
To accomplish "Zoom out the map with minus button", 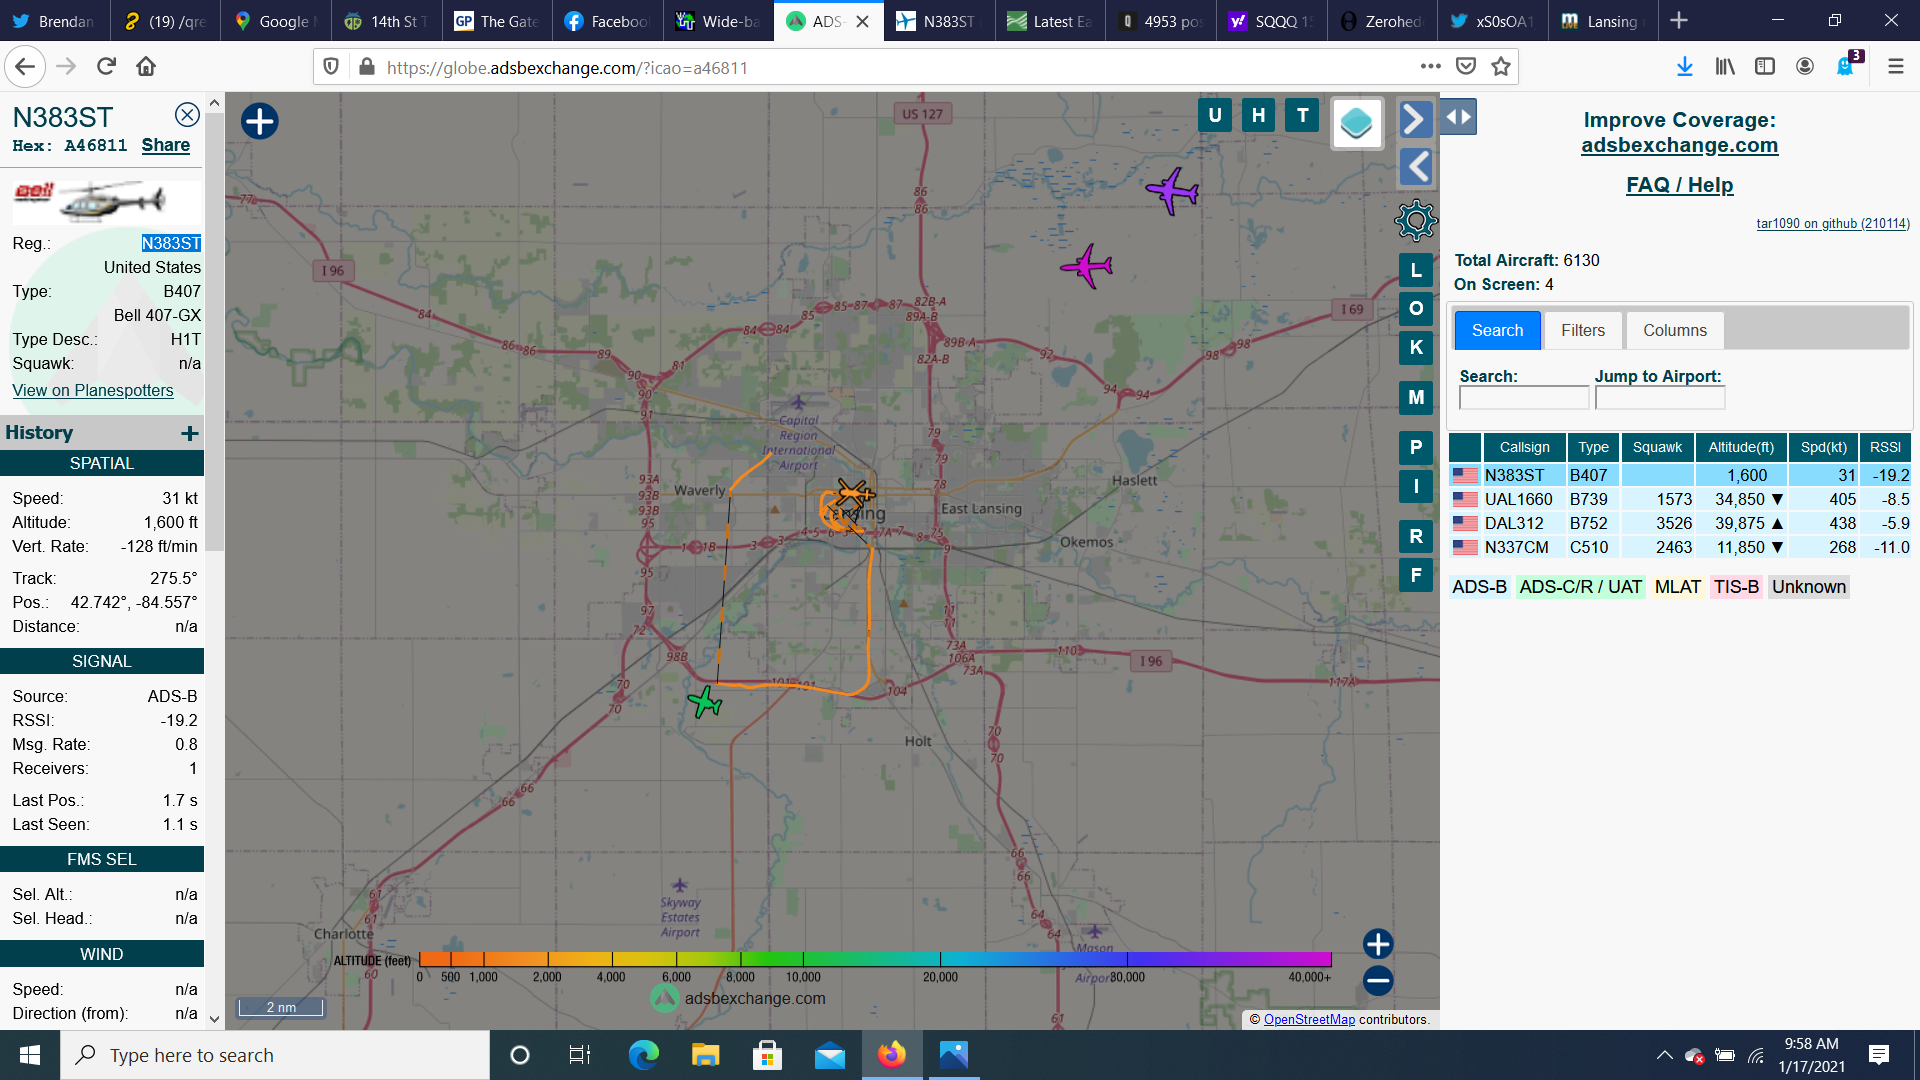I will [x=1378, y=981].
